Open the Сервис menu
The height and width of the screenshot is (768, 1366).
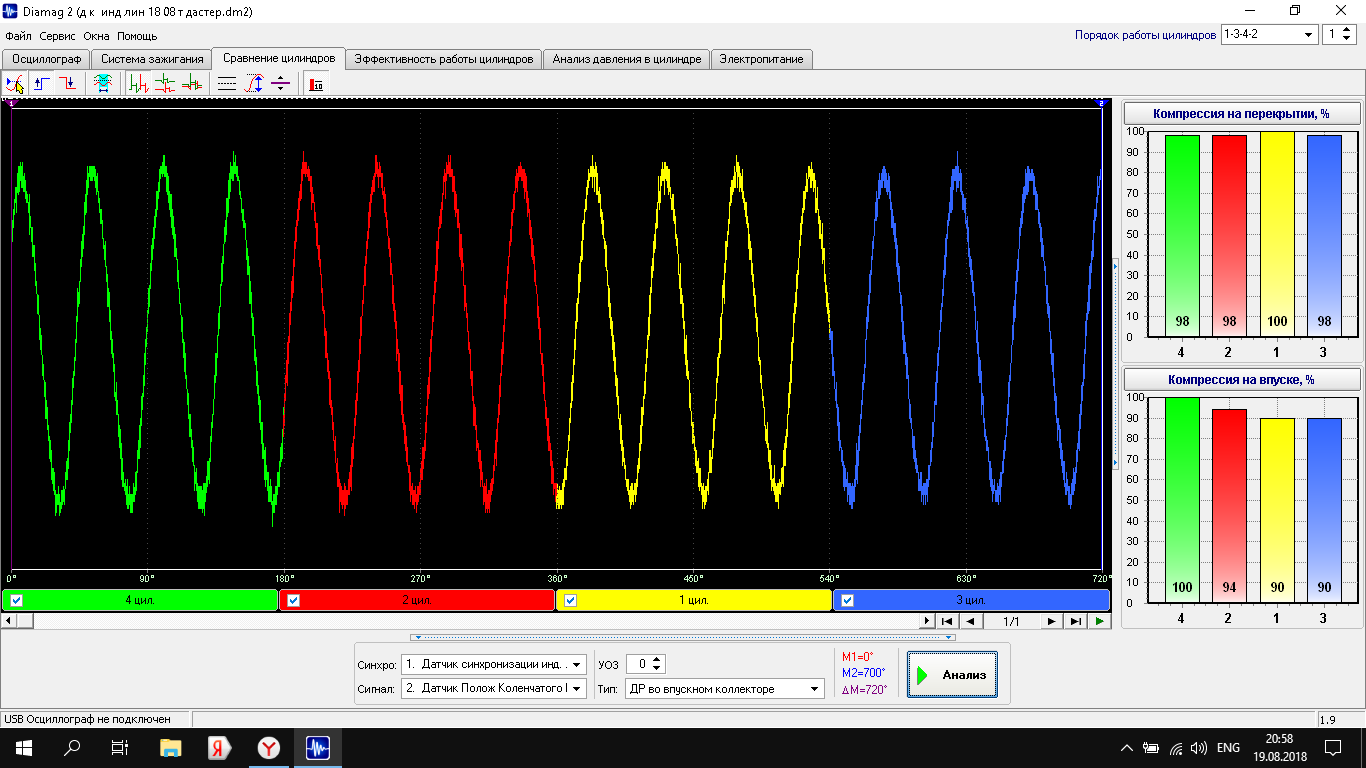point(58,36)
